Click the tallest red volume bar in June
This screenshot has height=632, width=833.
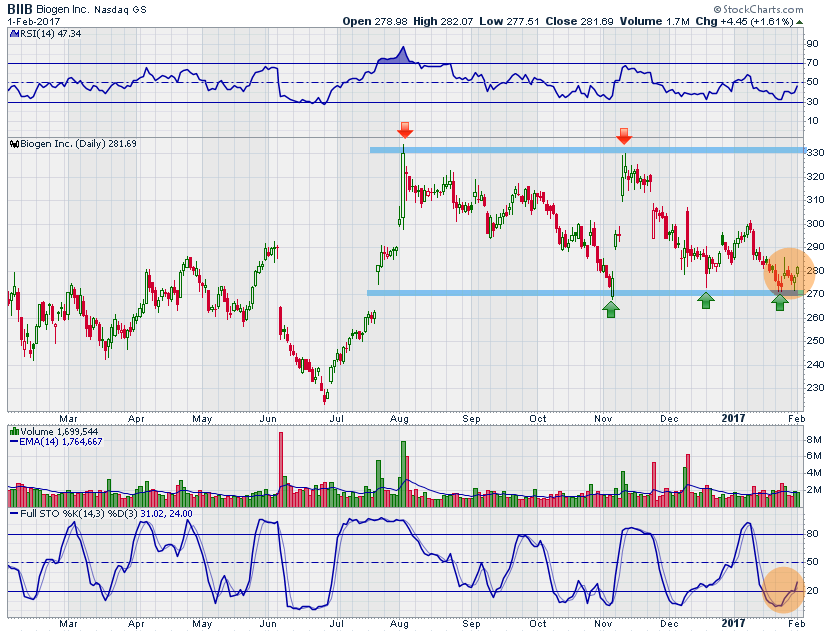(x=281, y=469)
